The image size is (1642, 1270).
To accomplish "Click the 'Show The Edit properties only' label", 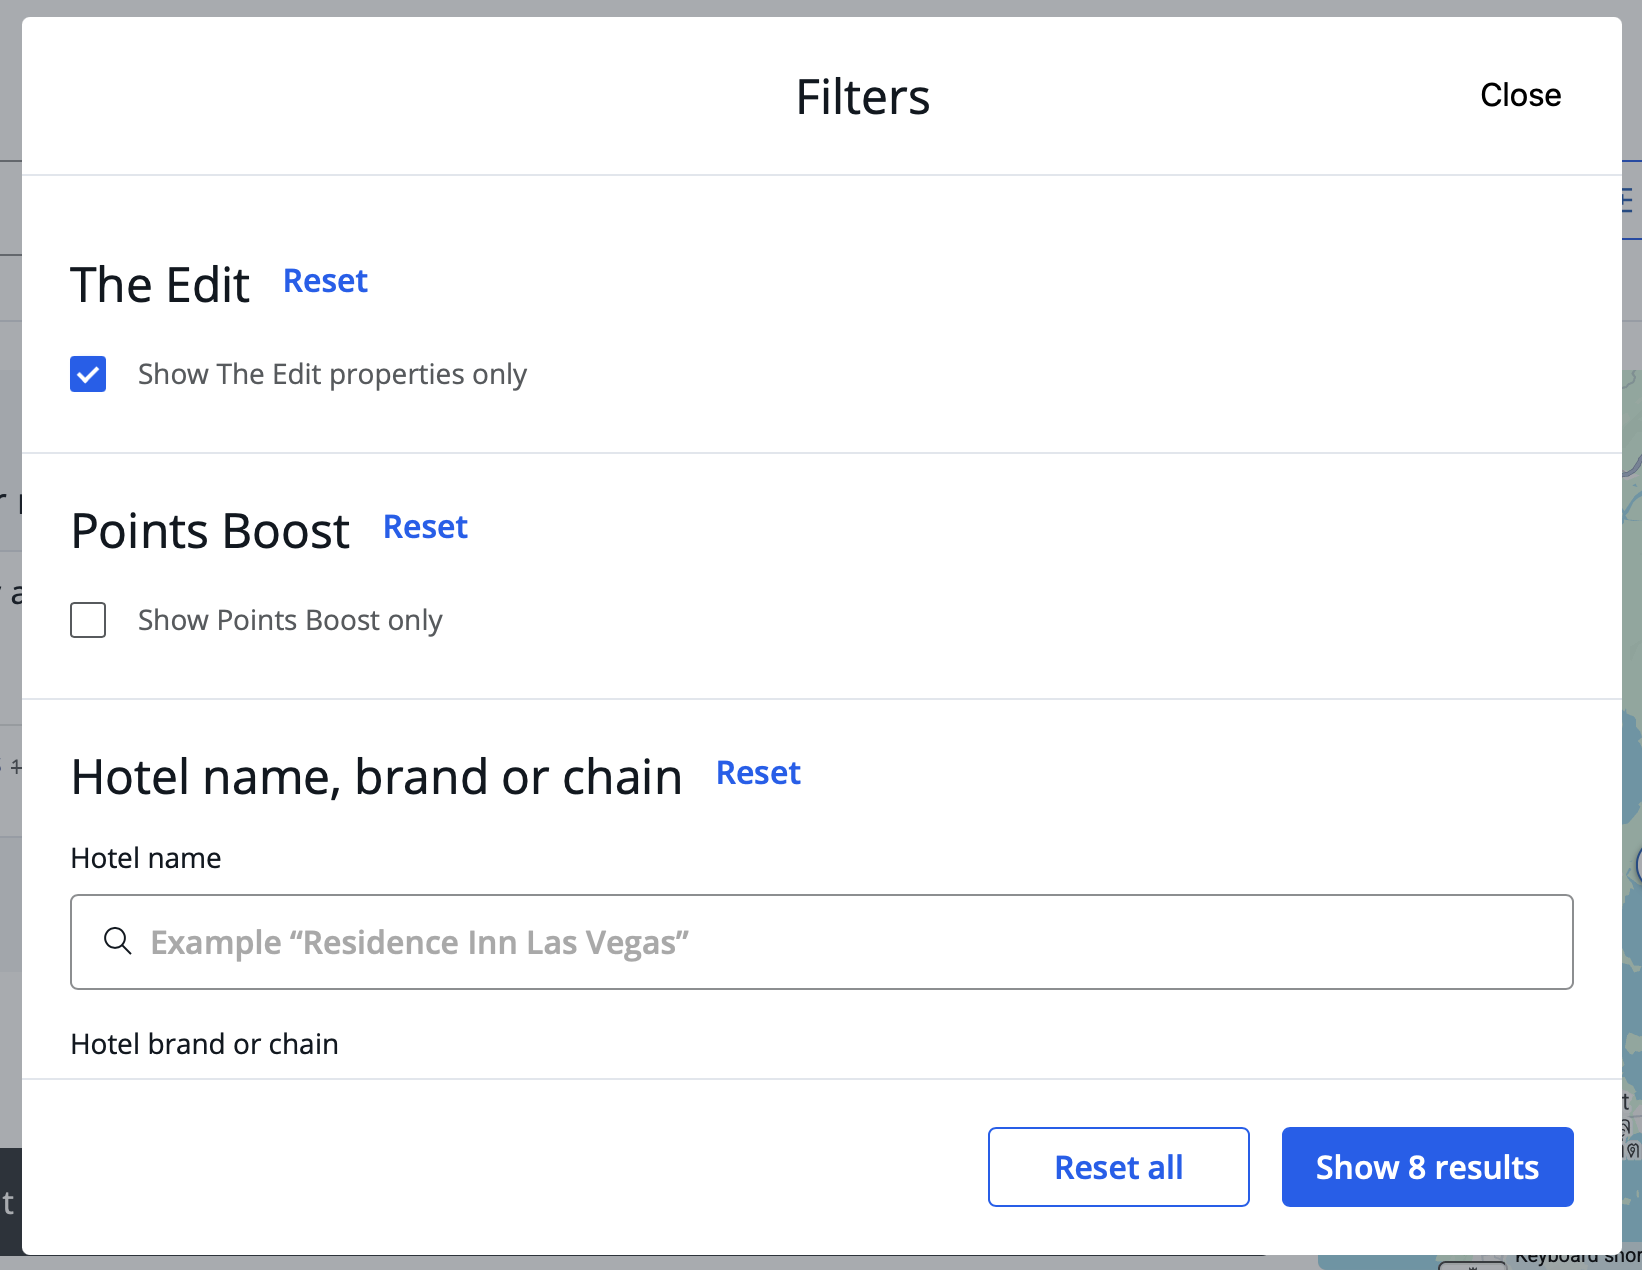I will coord(332,374).
